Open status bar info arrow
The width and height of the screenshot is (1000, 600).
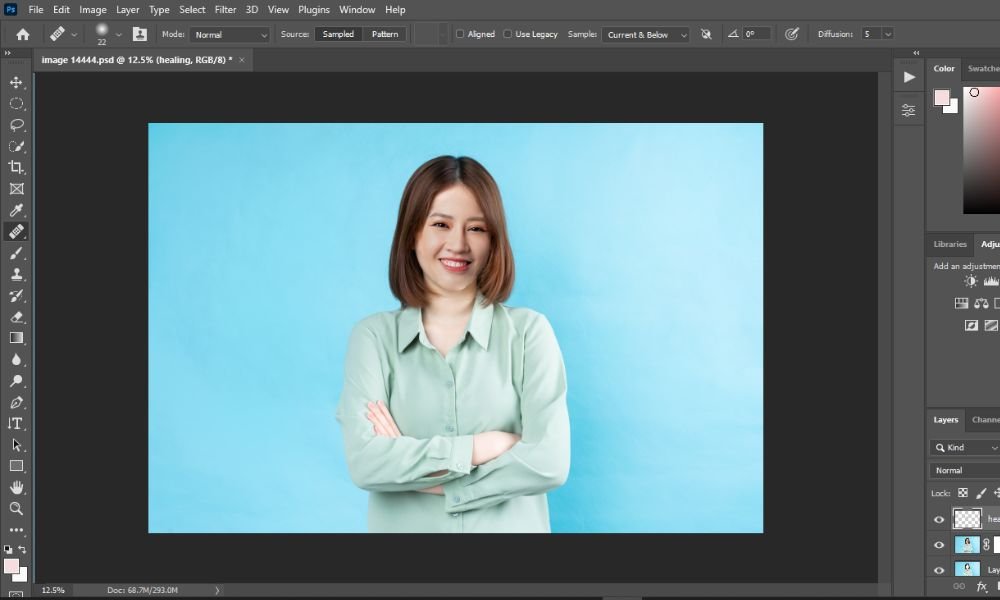[x=217, y=590]
